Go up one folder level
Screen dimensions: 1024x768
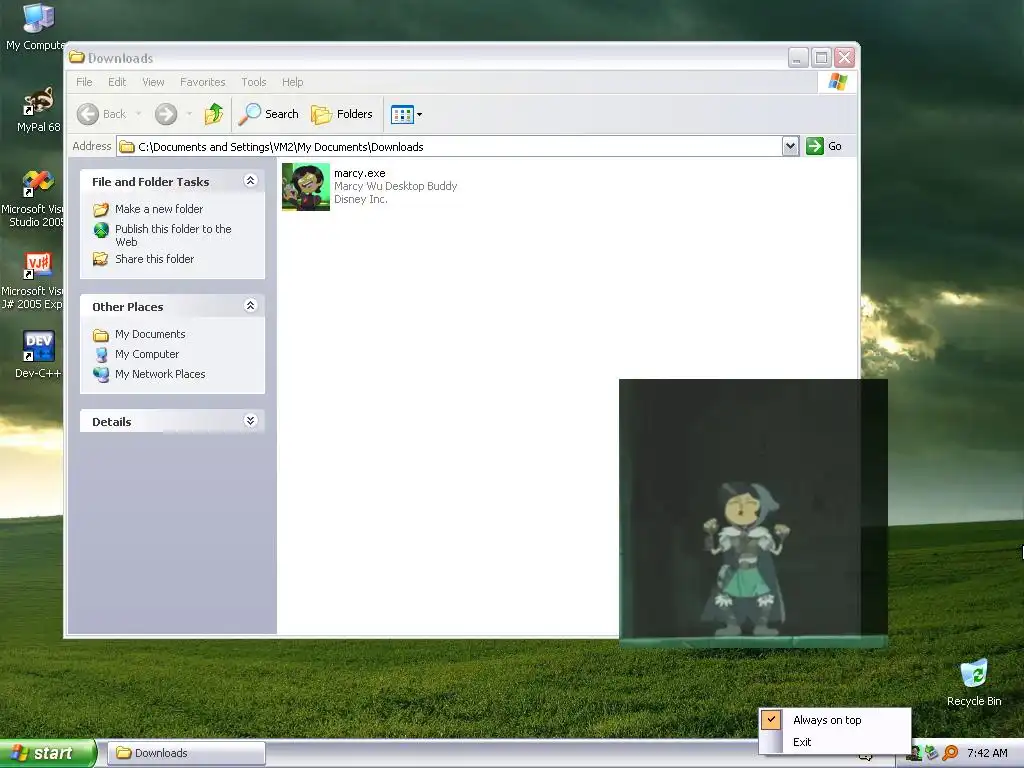(214, 114)
